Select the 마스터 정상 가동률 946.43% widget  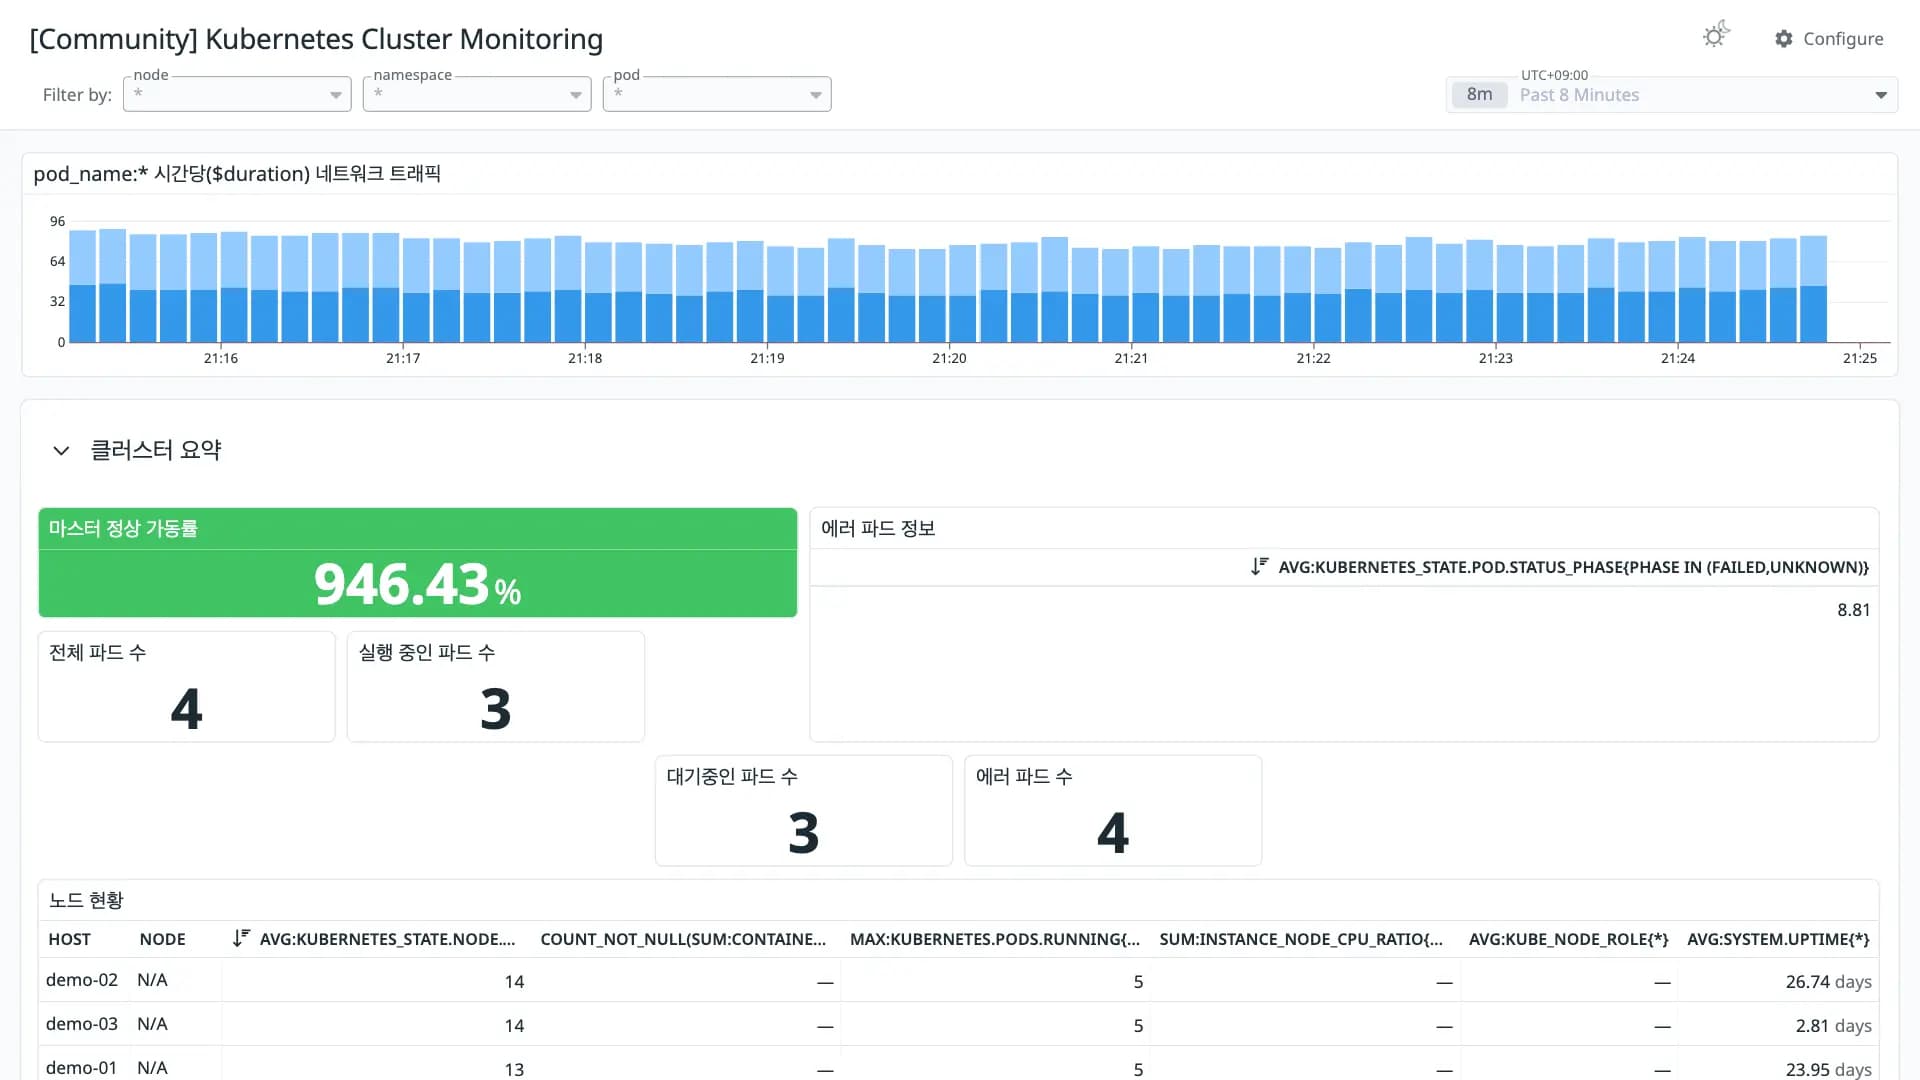[418, 563]
